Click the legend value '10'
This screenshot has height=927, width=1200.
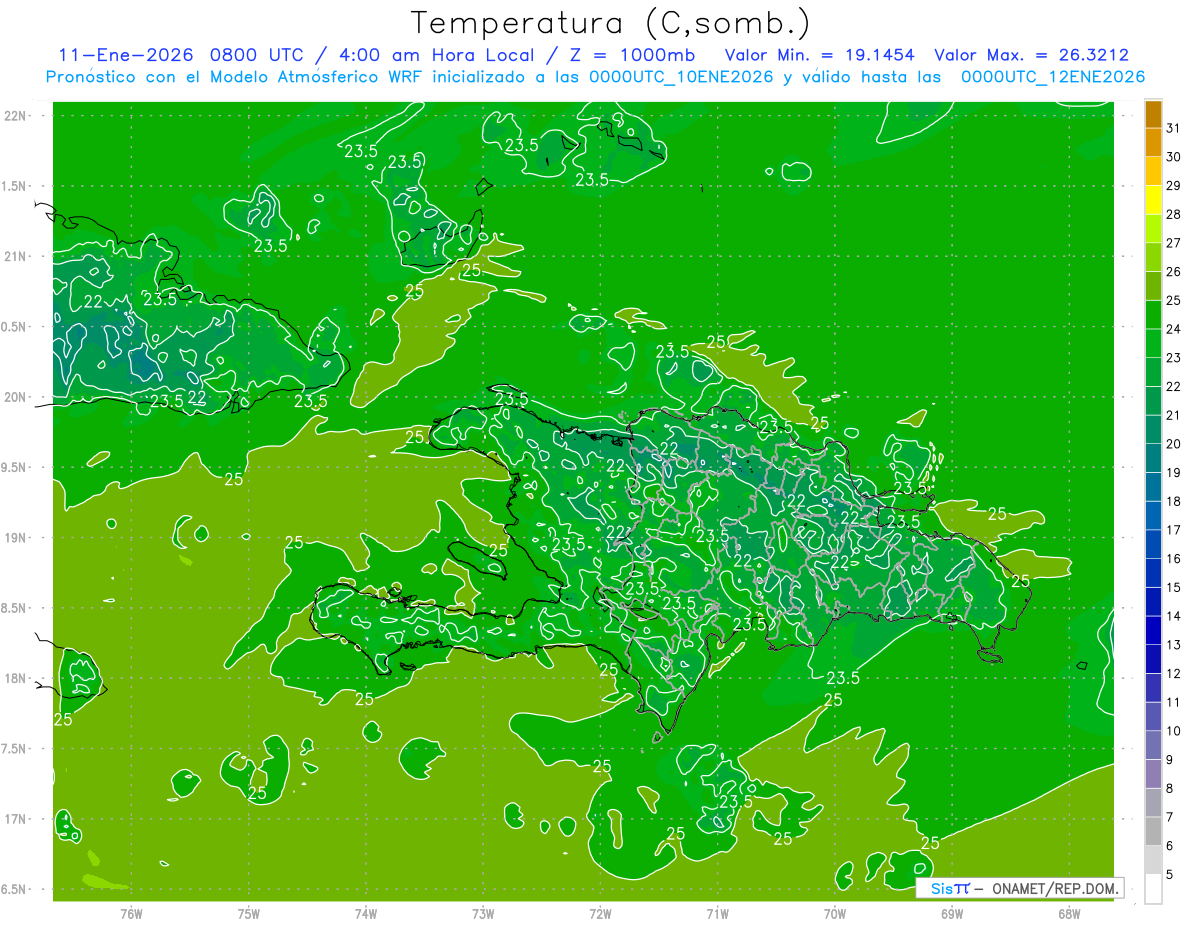point(1174,731)
